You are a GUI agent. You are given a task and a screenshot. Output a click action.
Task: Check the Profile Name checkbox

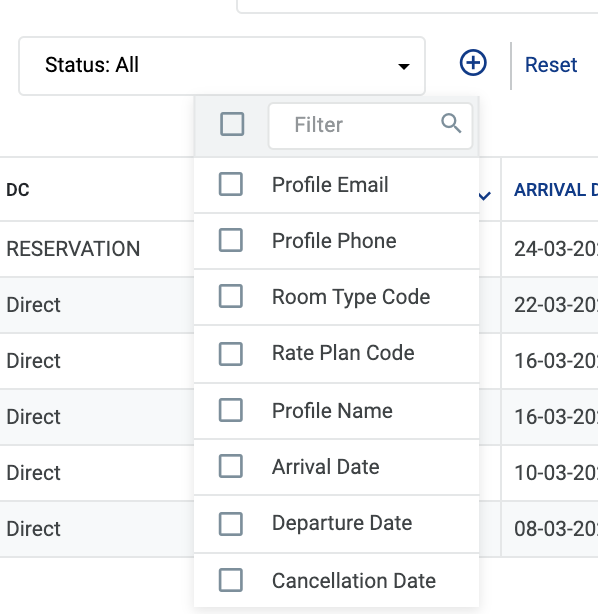click(231, 410)
